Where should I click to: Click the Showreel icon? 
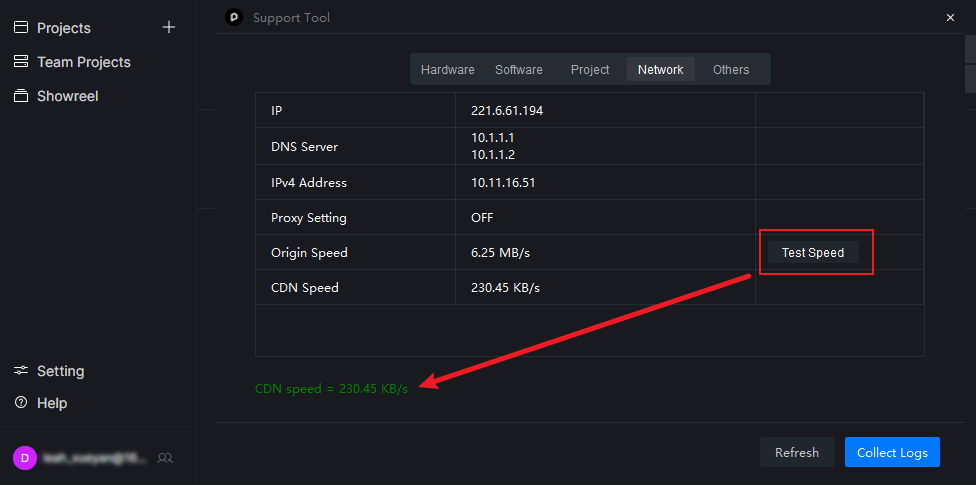(x=20, y=96)
